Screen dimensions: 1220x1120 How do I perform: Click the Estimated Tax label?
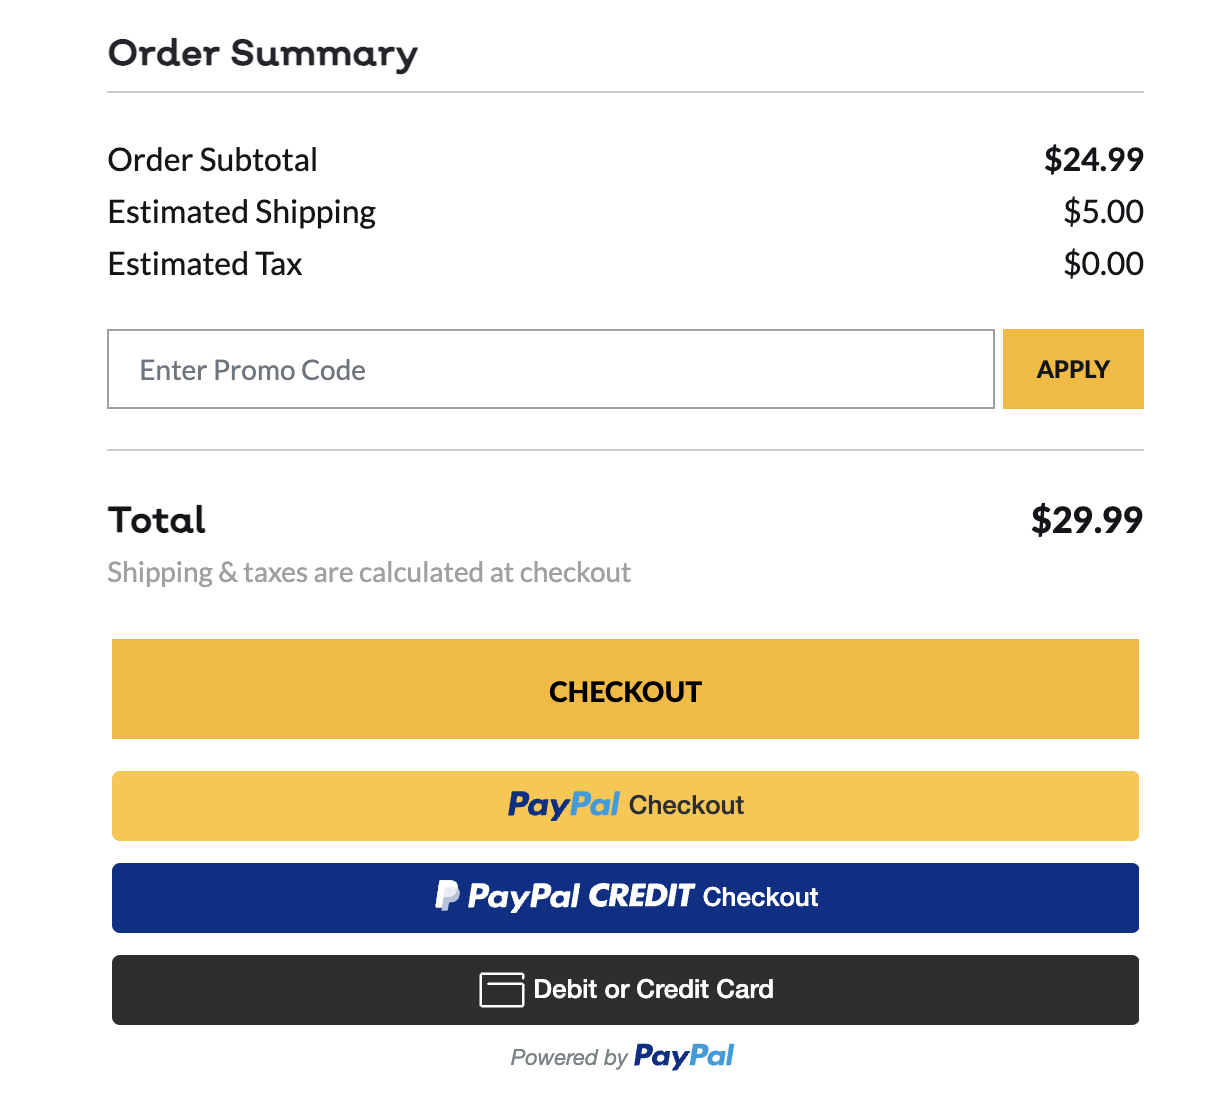click(205, 264)
